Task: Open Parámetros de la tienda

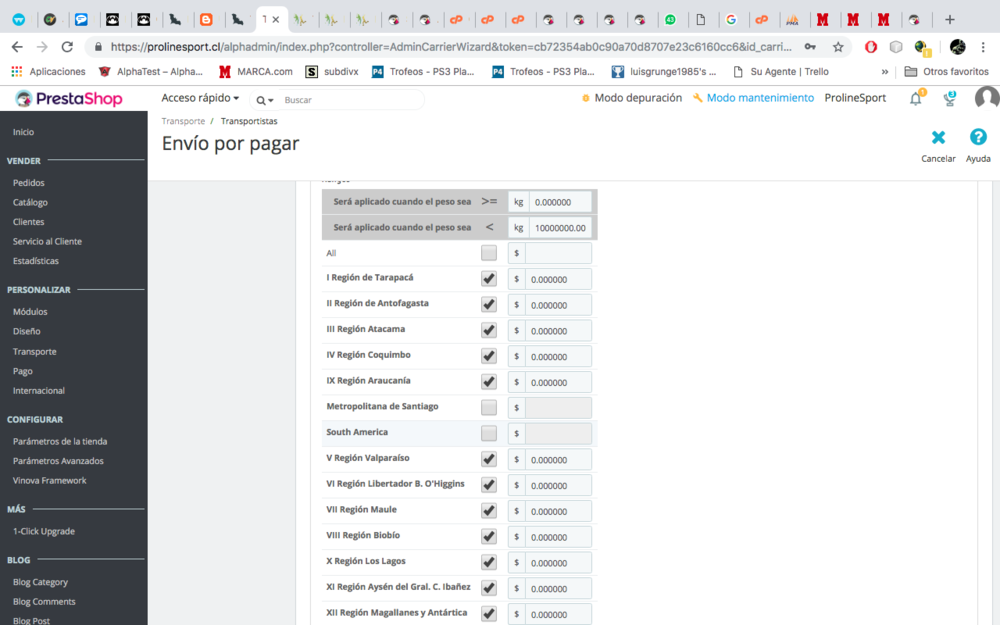Action: [x=60, y=441]
